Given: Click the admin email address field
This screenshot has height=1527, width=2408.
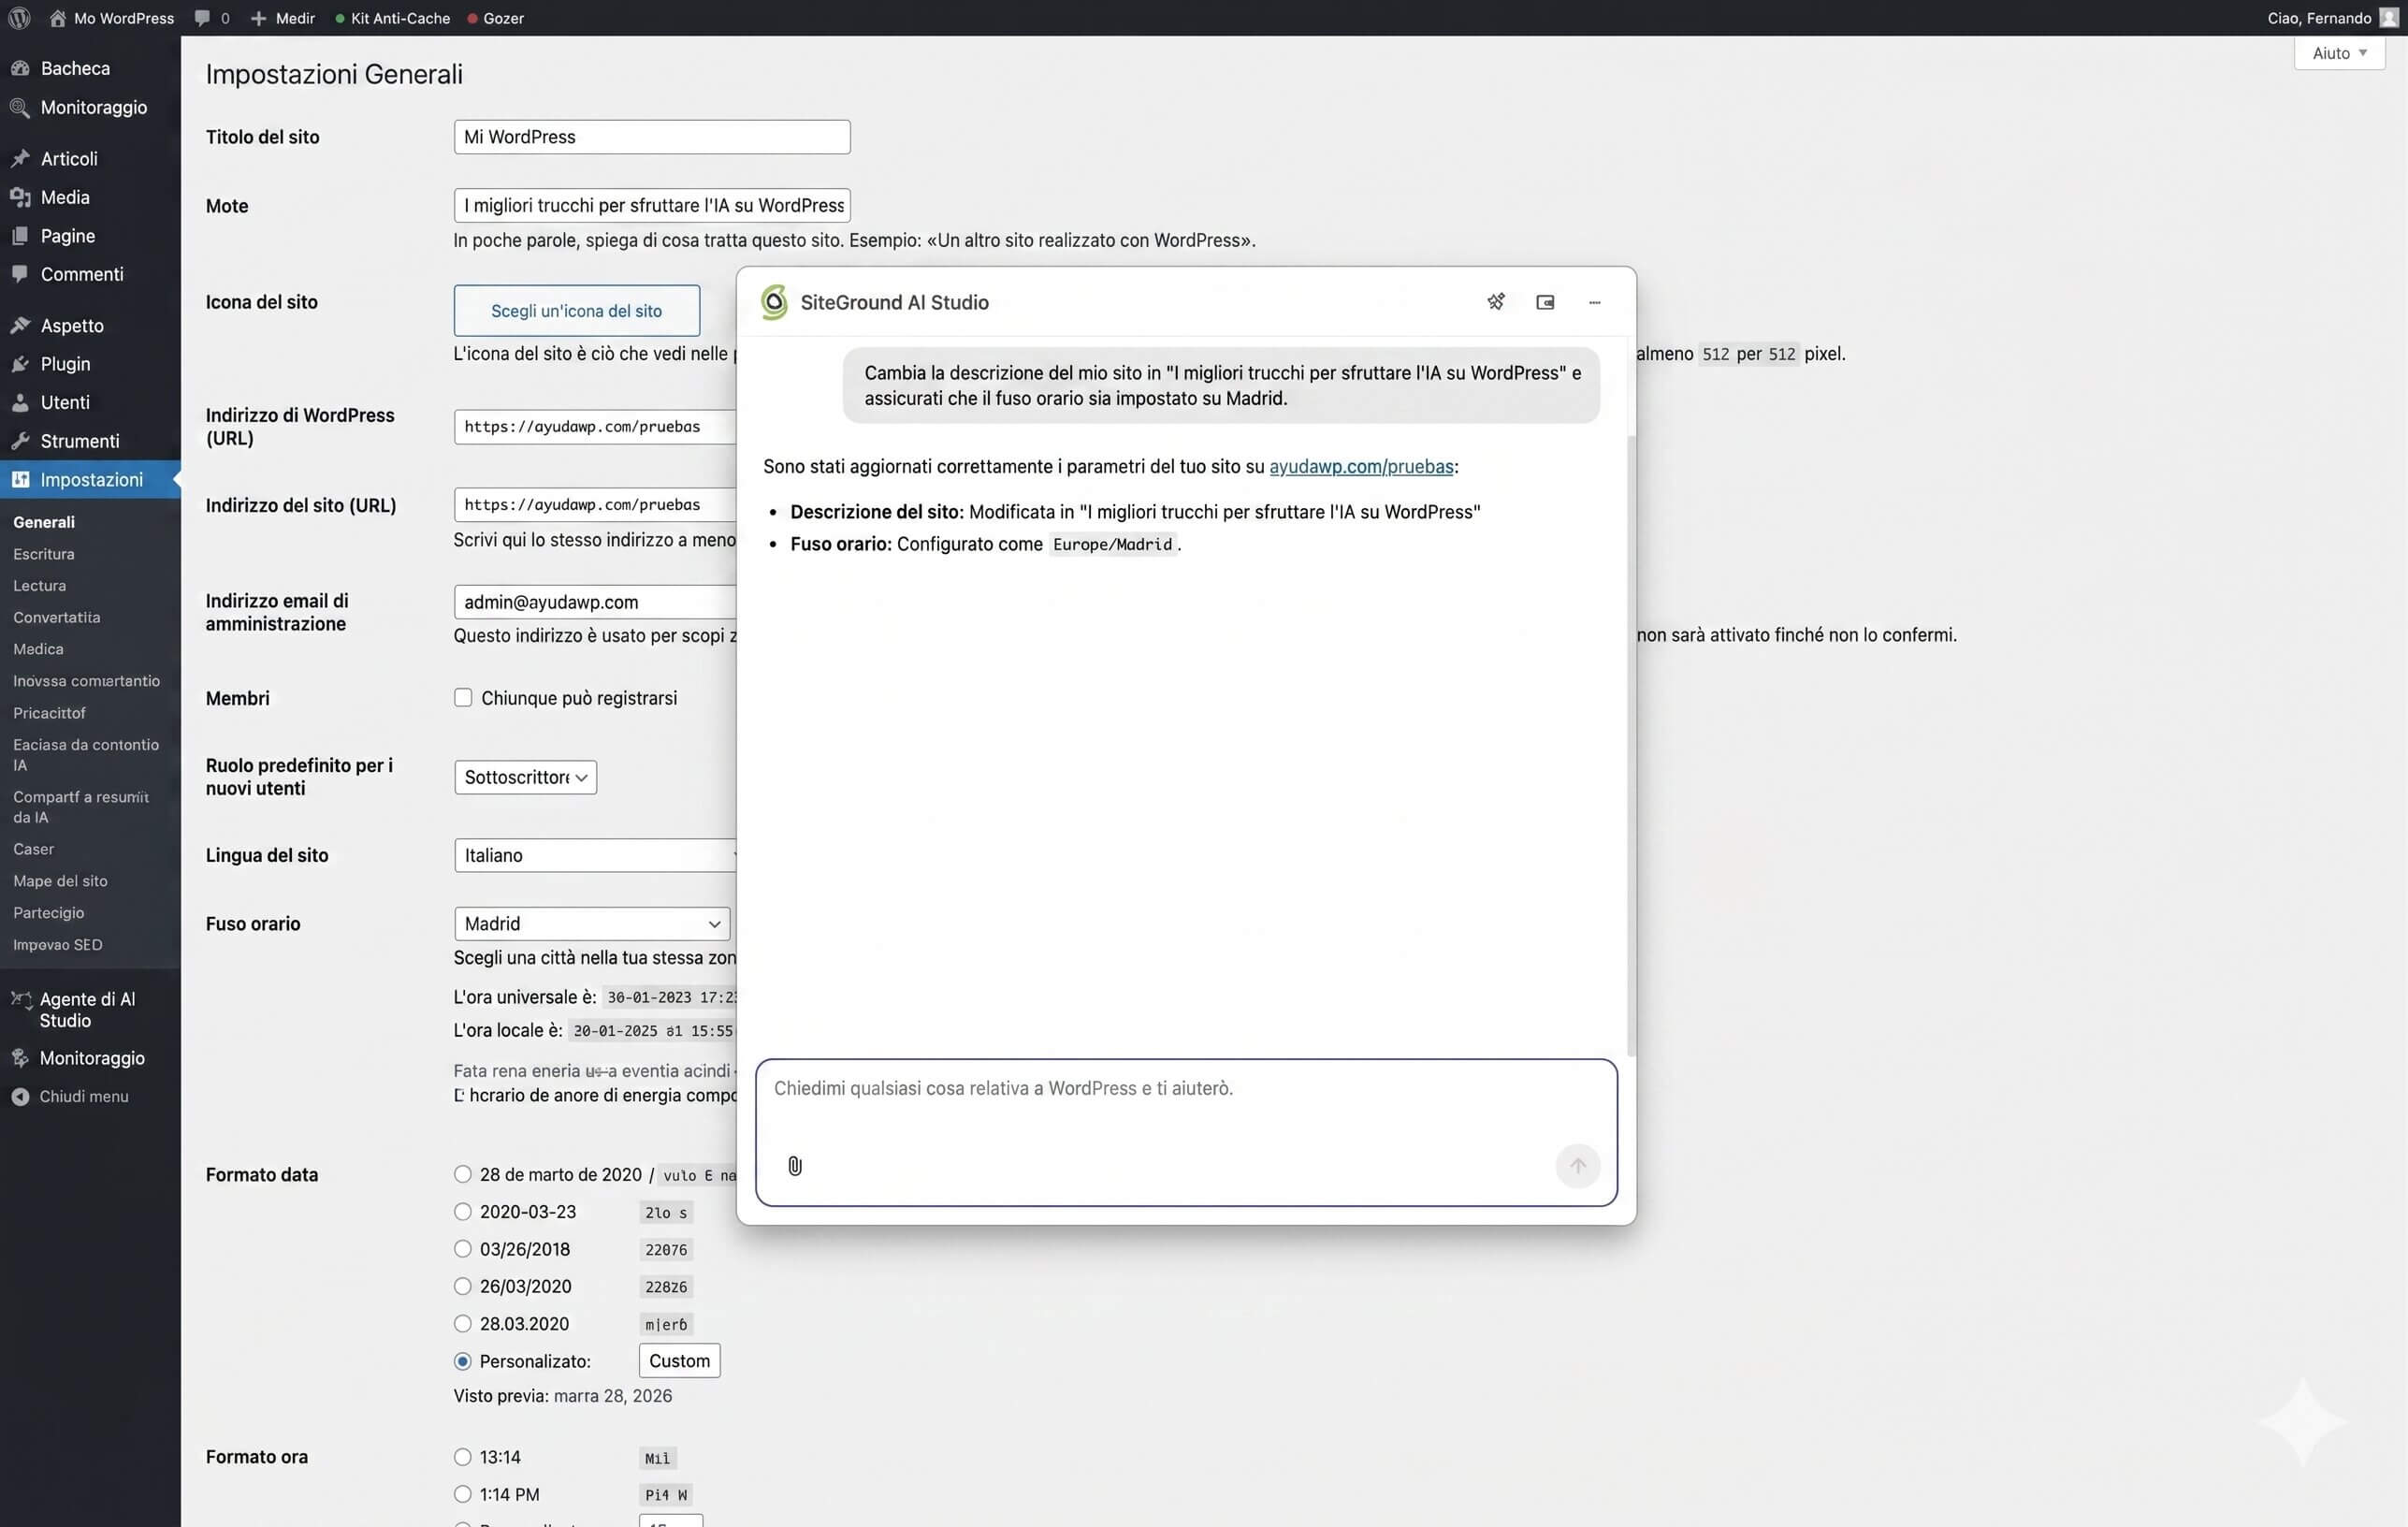Looking at the screenshot, I should tap(596, 602).
